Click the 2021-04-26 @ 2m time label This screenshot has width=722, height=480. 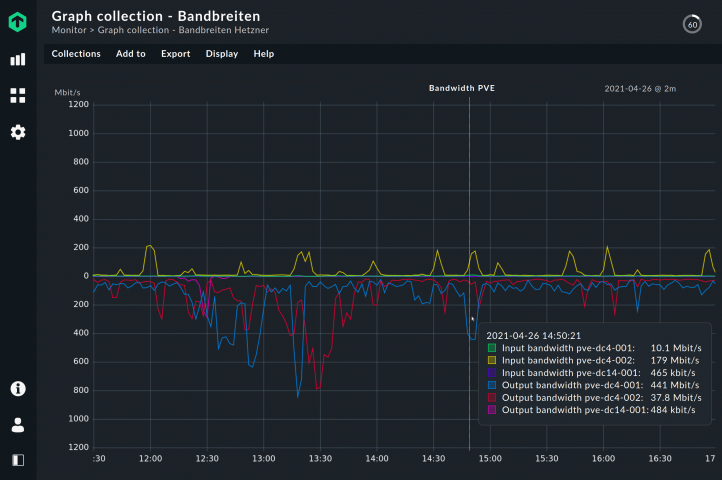point(640,88)
